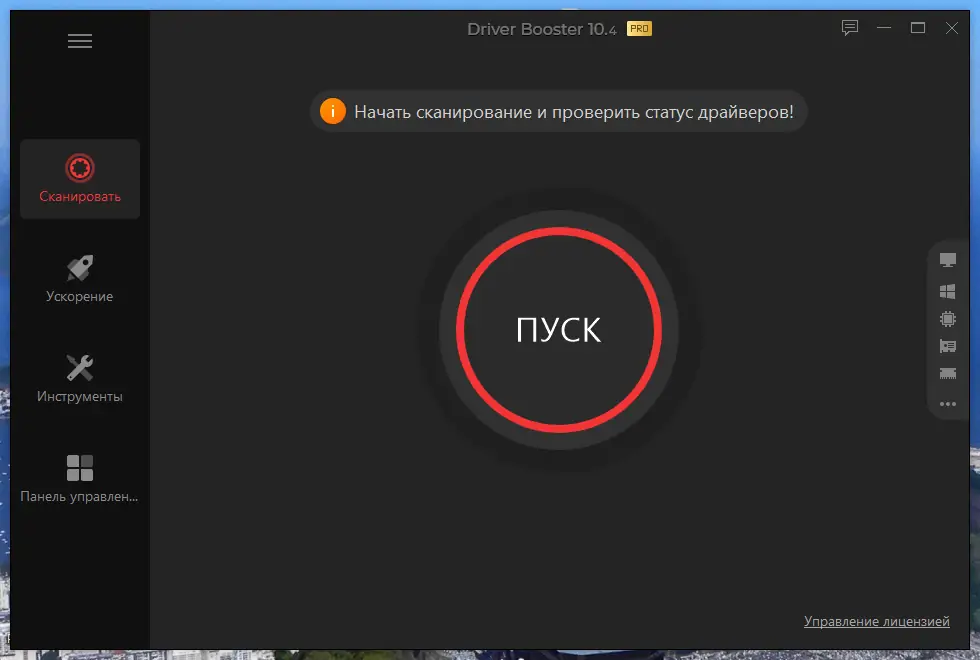Viewport: 980px width, 660px height.
Task: Select the graphics card icon
Action: pos(948,347)
